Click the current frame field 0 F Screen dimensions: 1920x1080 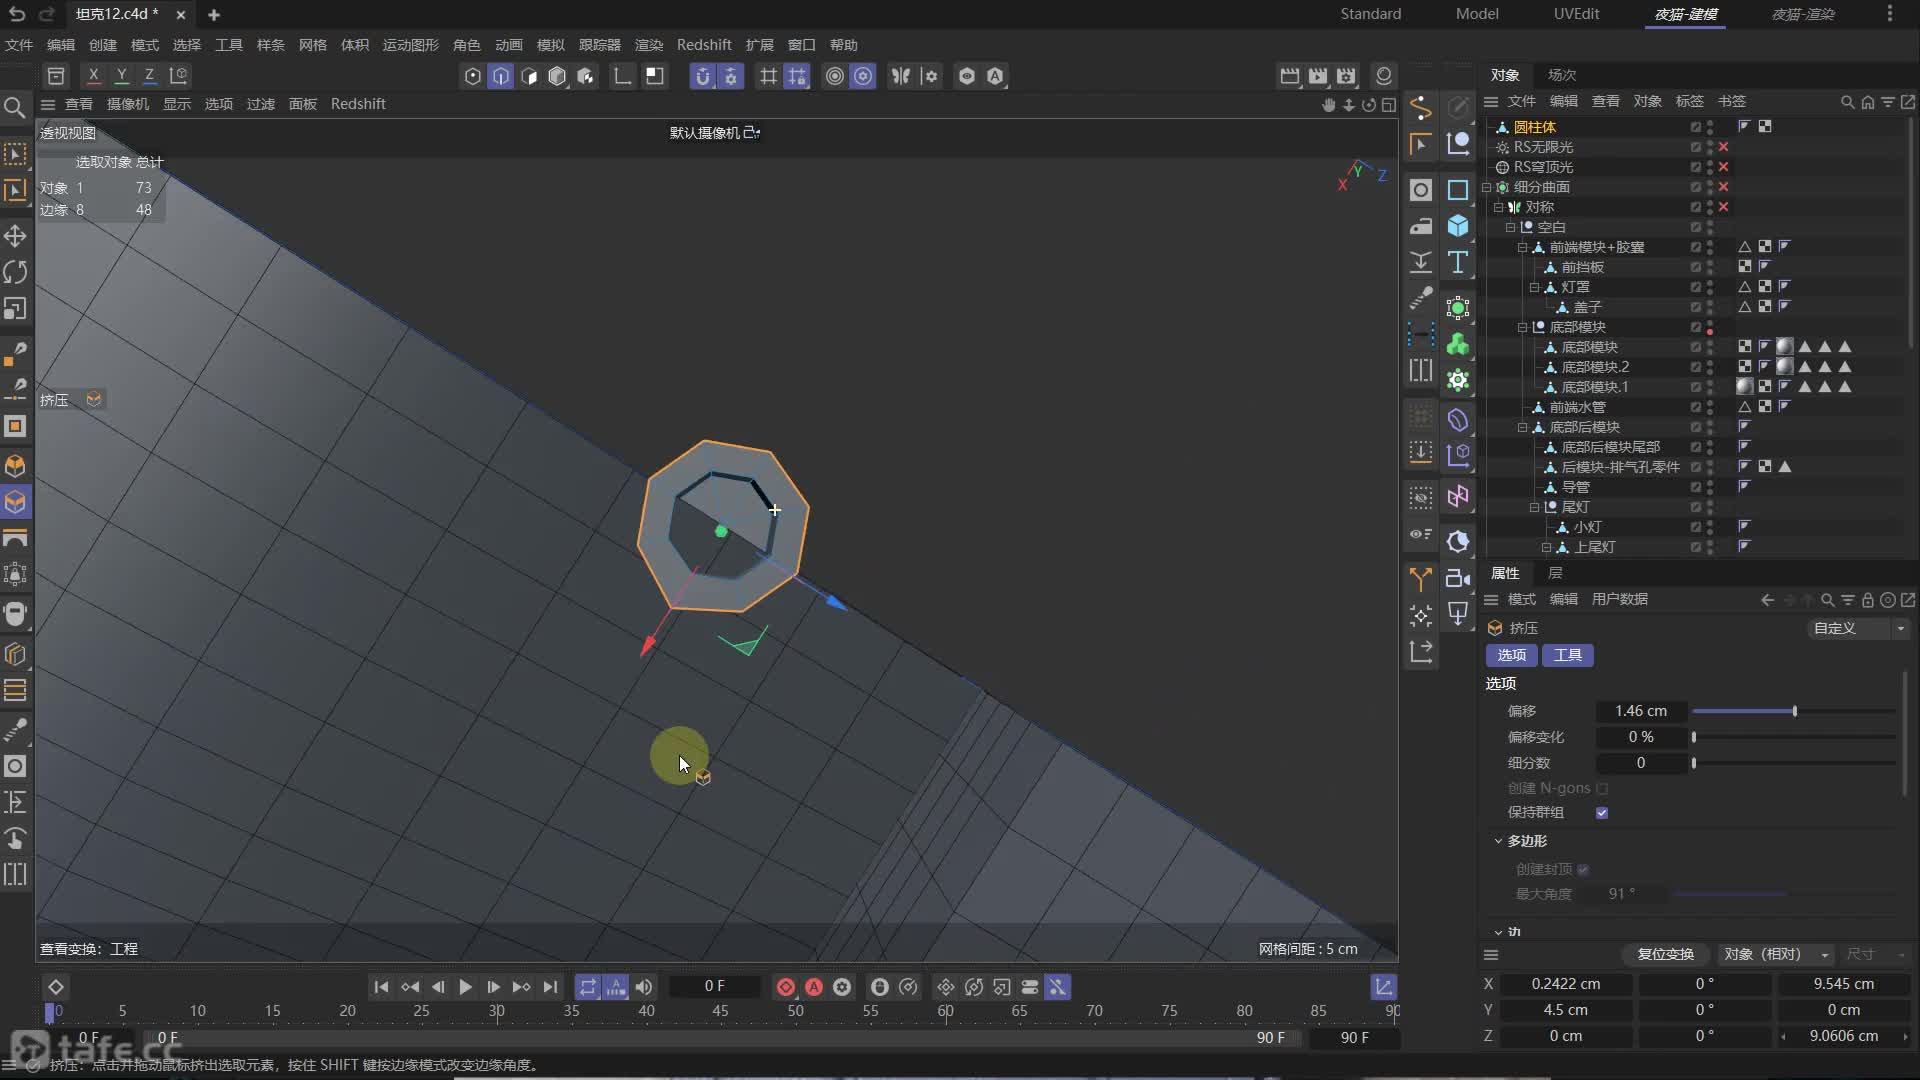tap(714, 987)
